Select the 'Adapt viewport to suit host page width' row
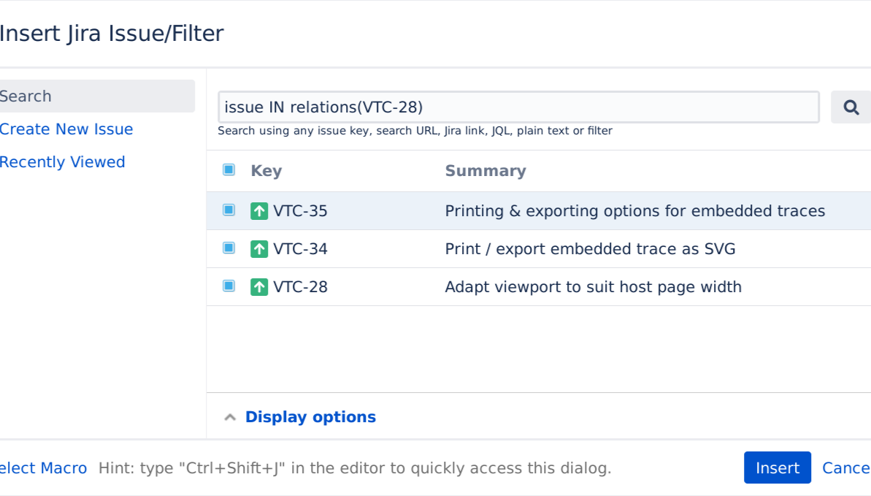The height and width of the screenshot is (496, 871). click(x=593, y=287)
